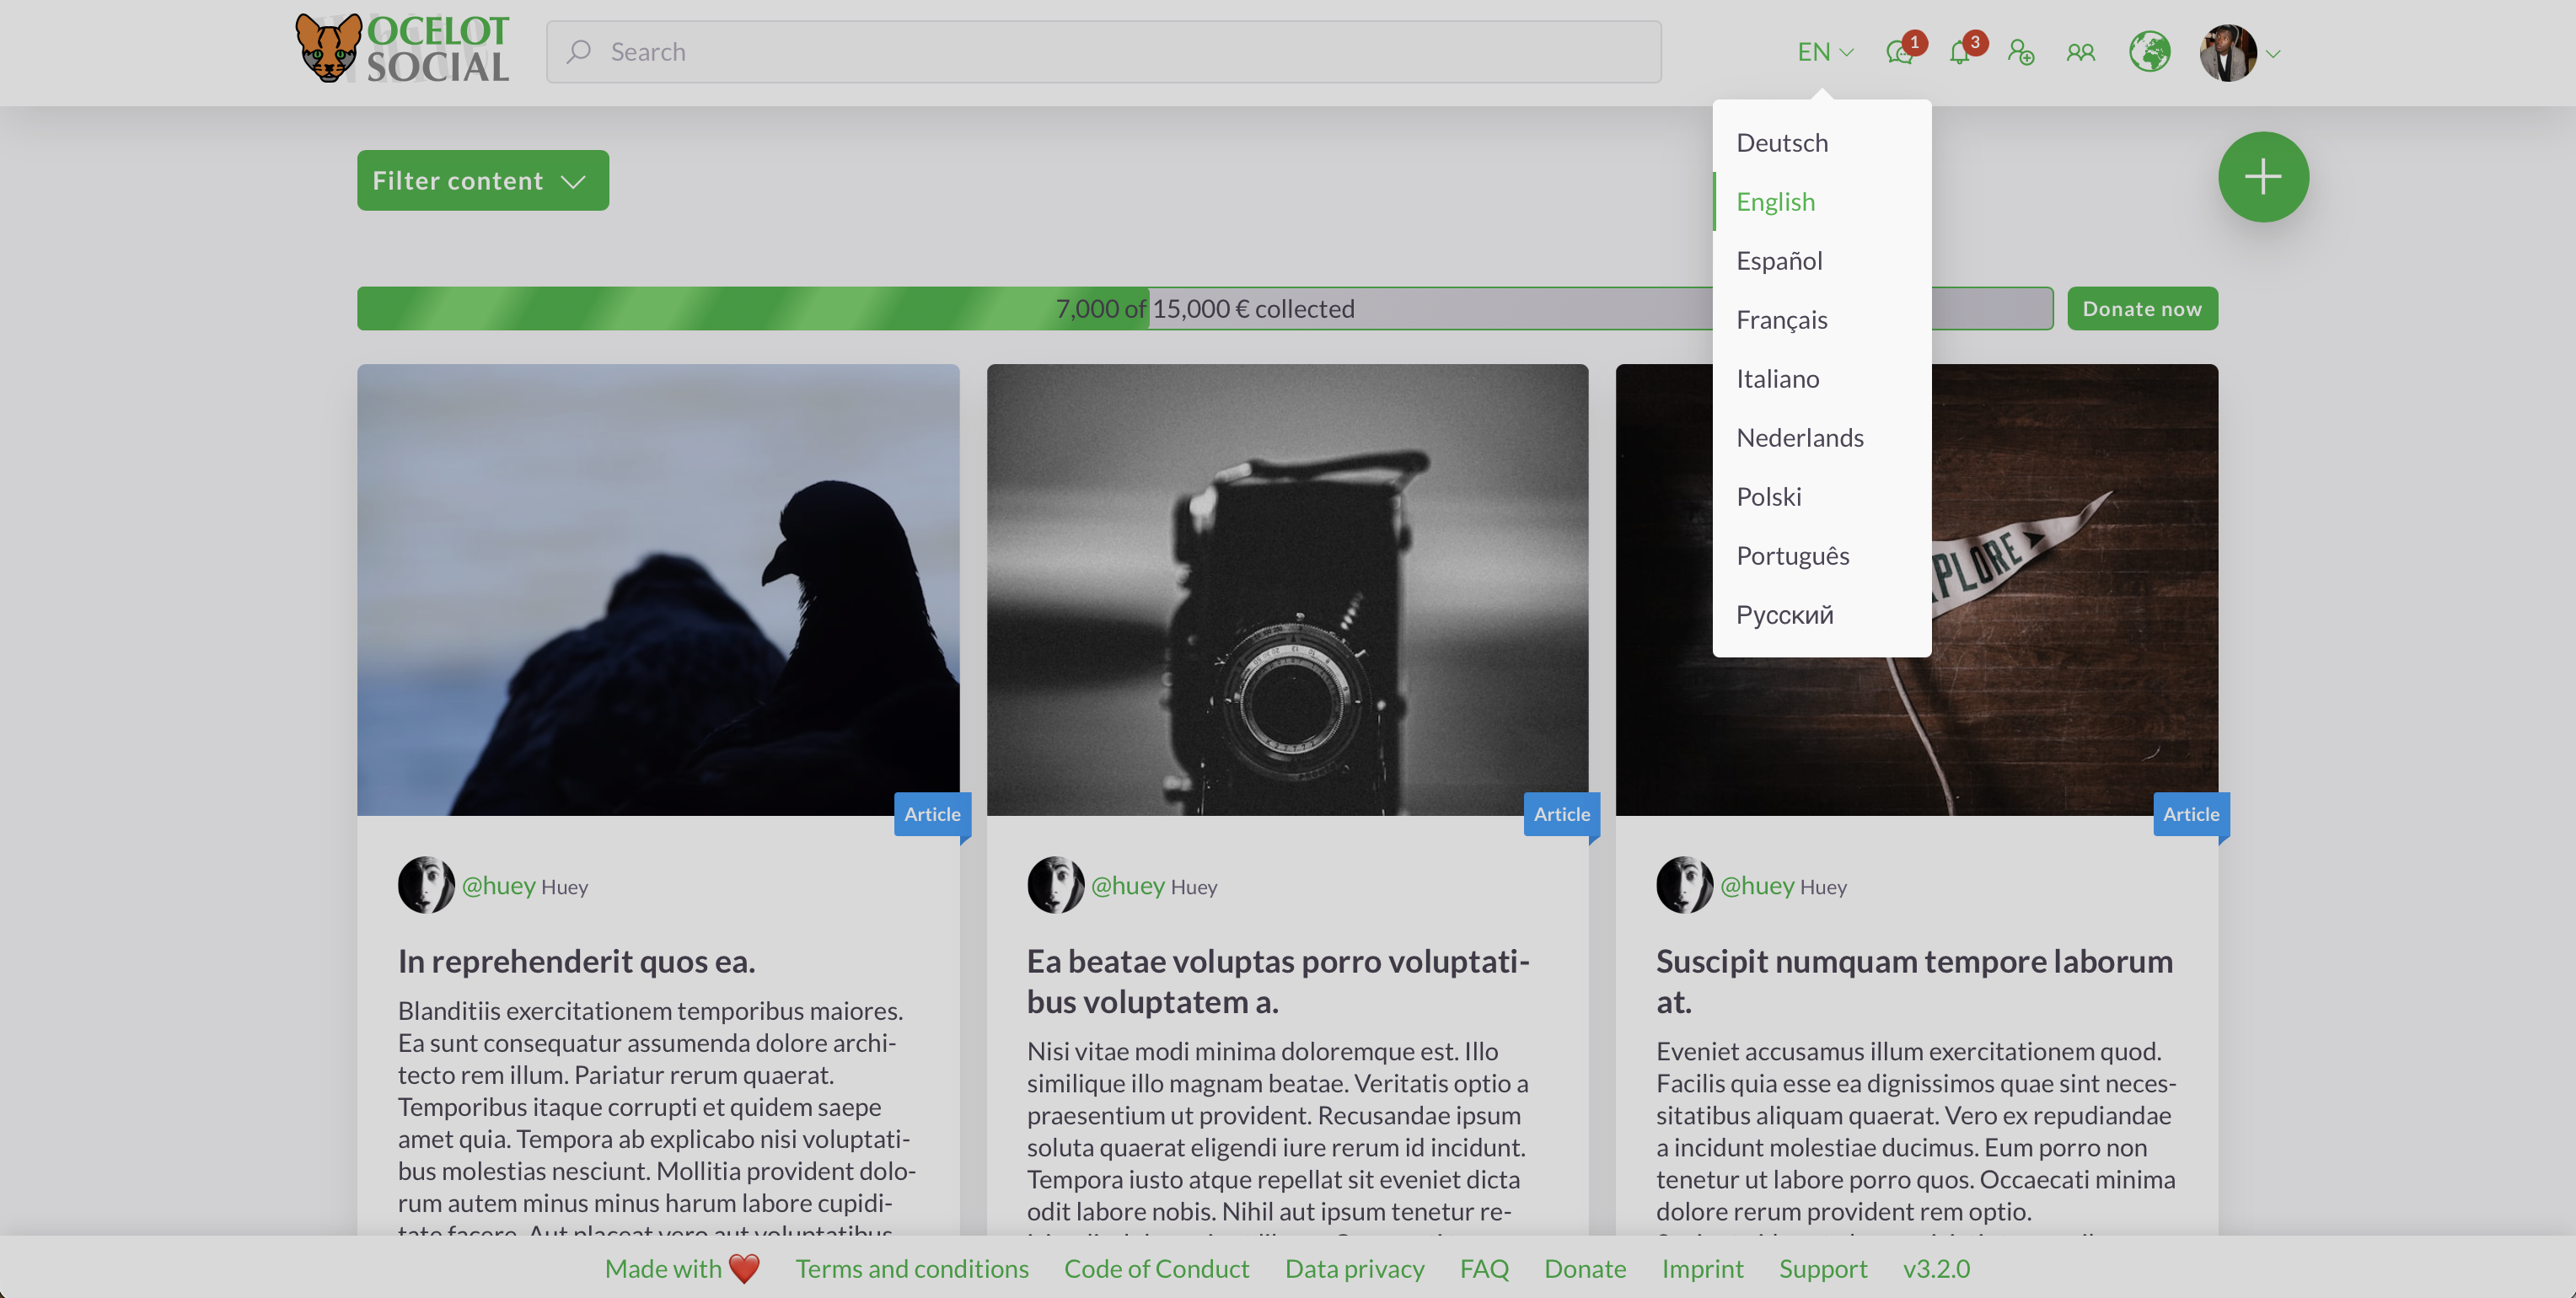The width and height of the screenshot is (2576, 1298).
Task: Expand the Filter content dropdown
Action: coord(482,181)
